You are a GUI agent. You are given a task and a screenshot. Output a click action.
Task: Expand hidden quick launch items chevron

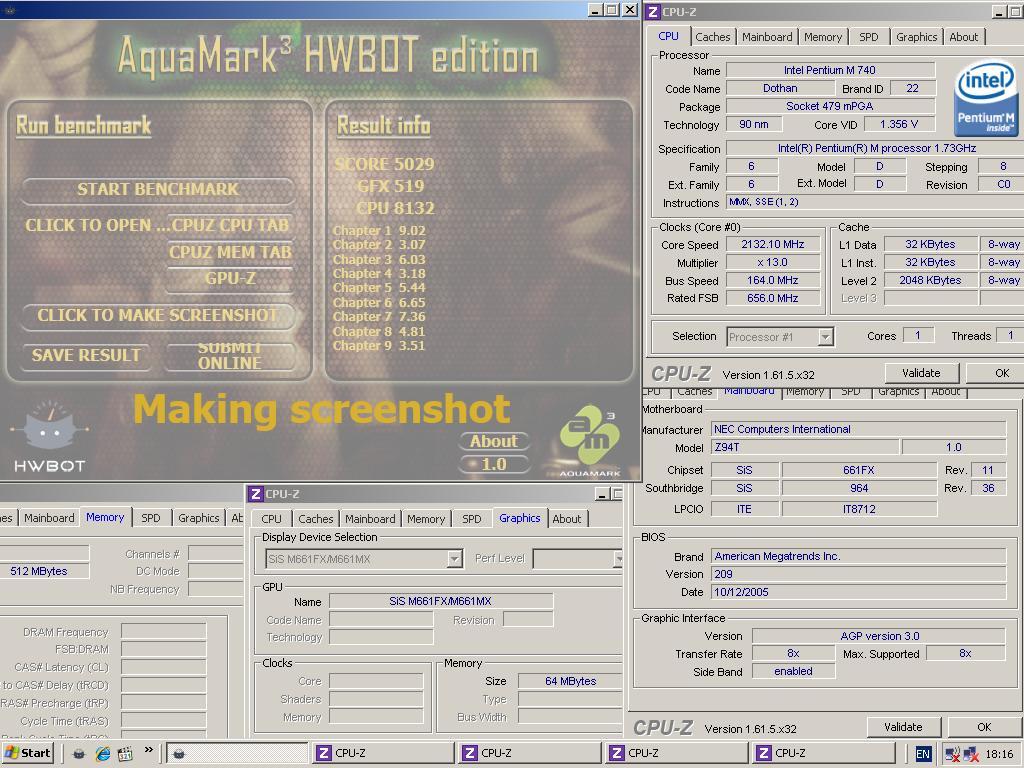click(149, 750)
